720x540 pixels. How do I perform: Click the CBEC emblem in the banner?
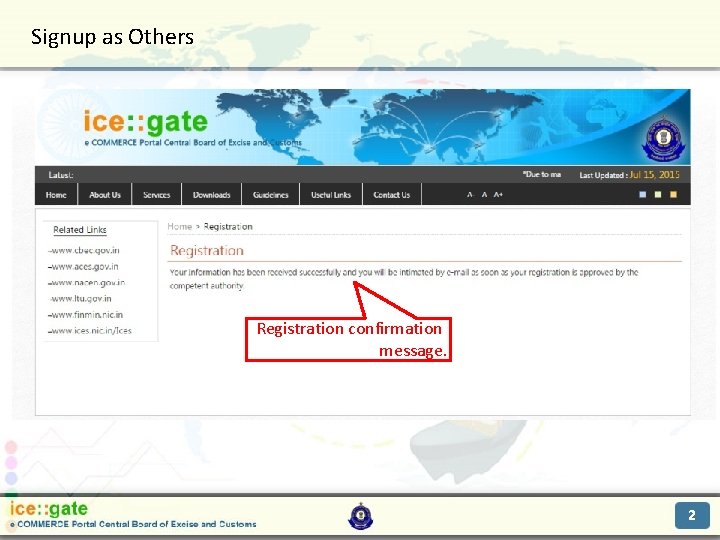coord(663,139)
